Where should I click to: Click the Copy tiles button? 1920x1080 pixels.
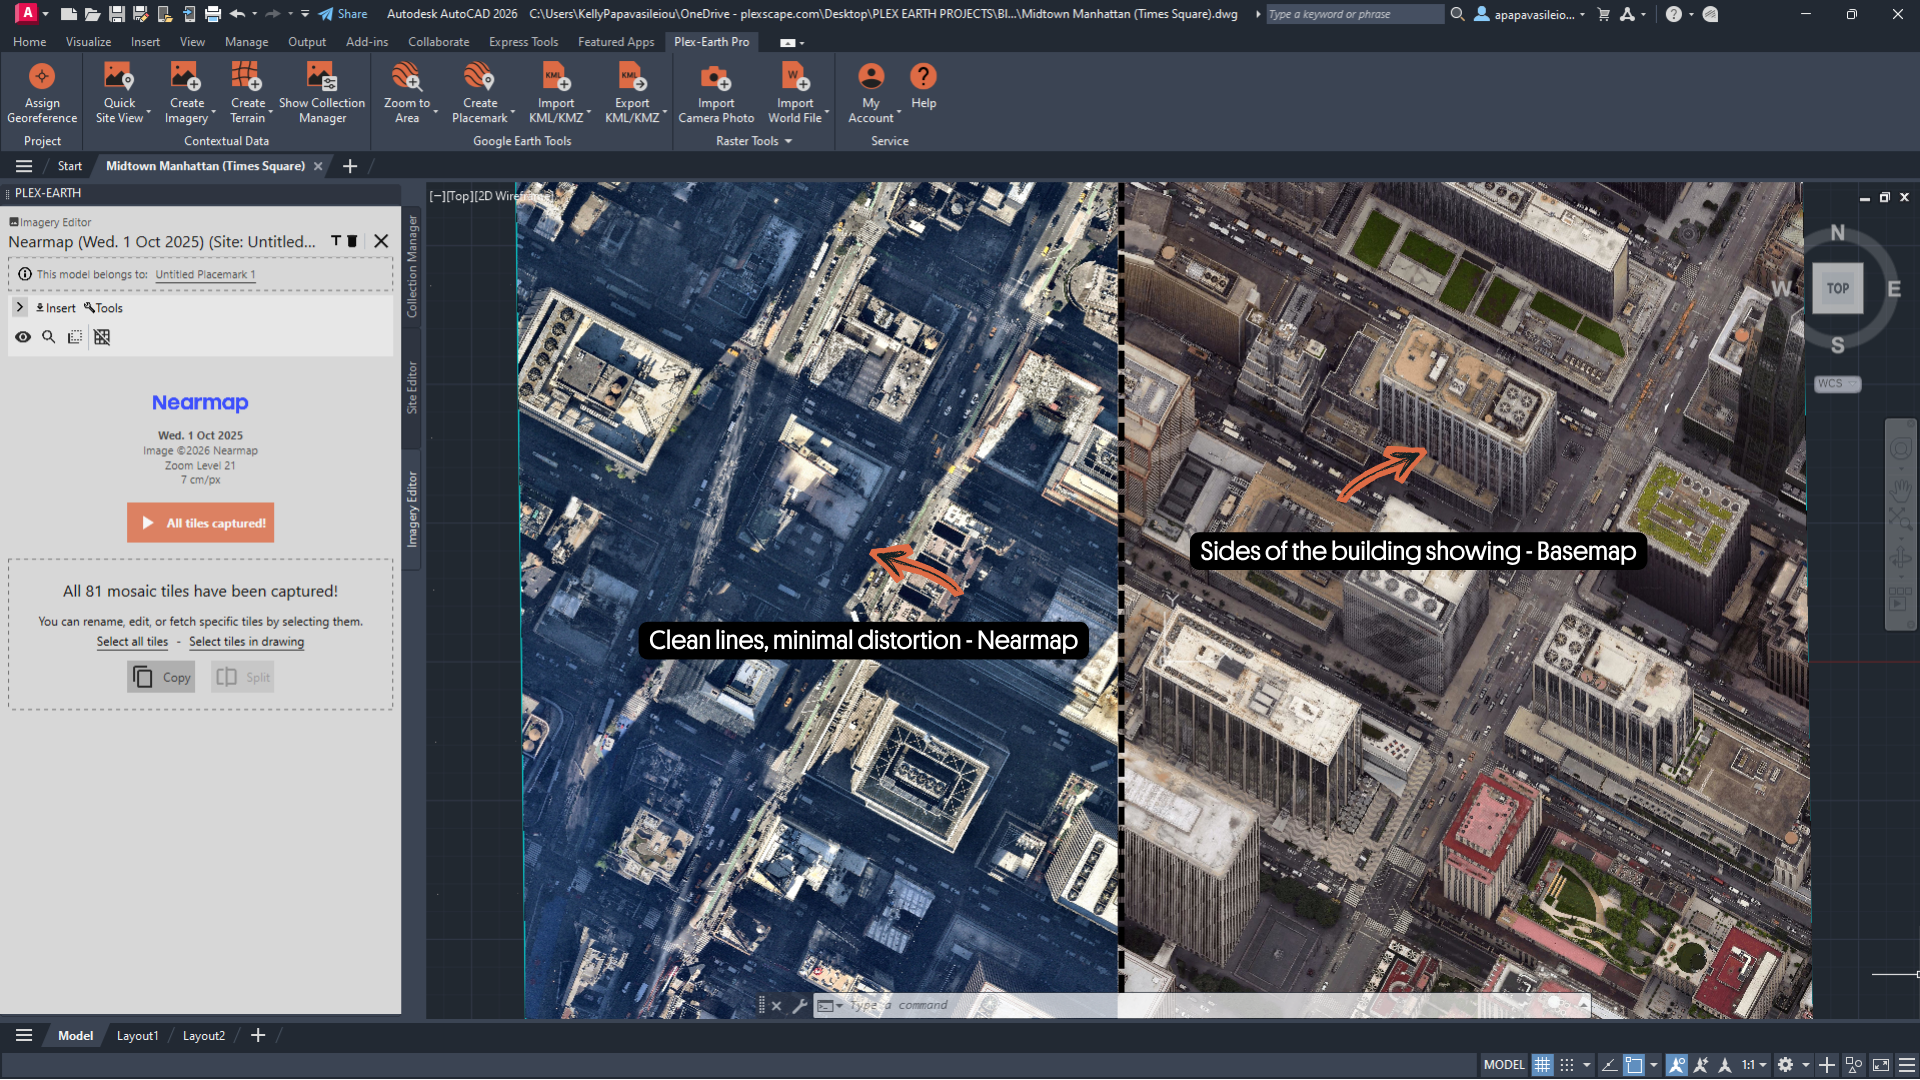[161, 677]
